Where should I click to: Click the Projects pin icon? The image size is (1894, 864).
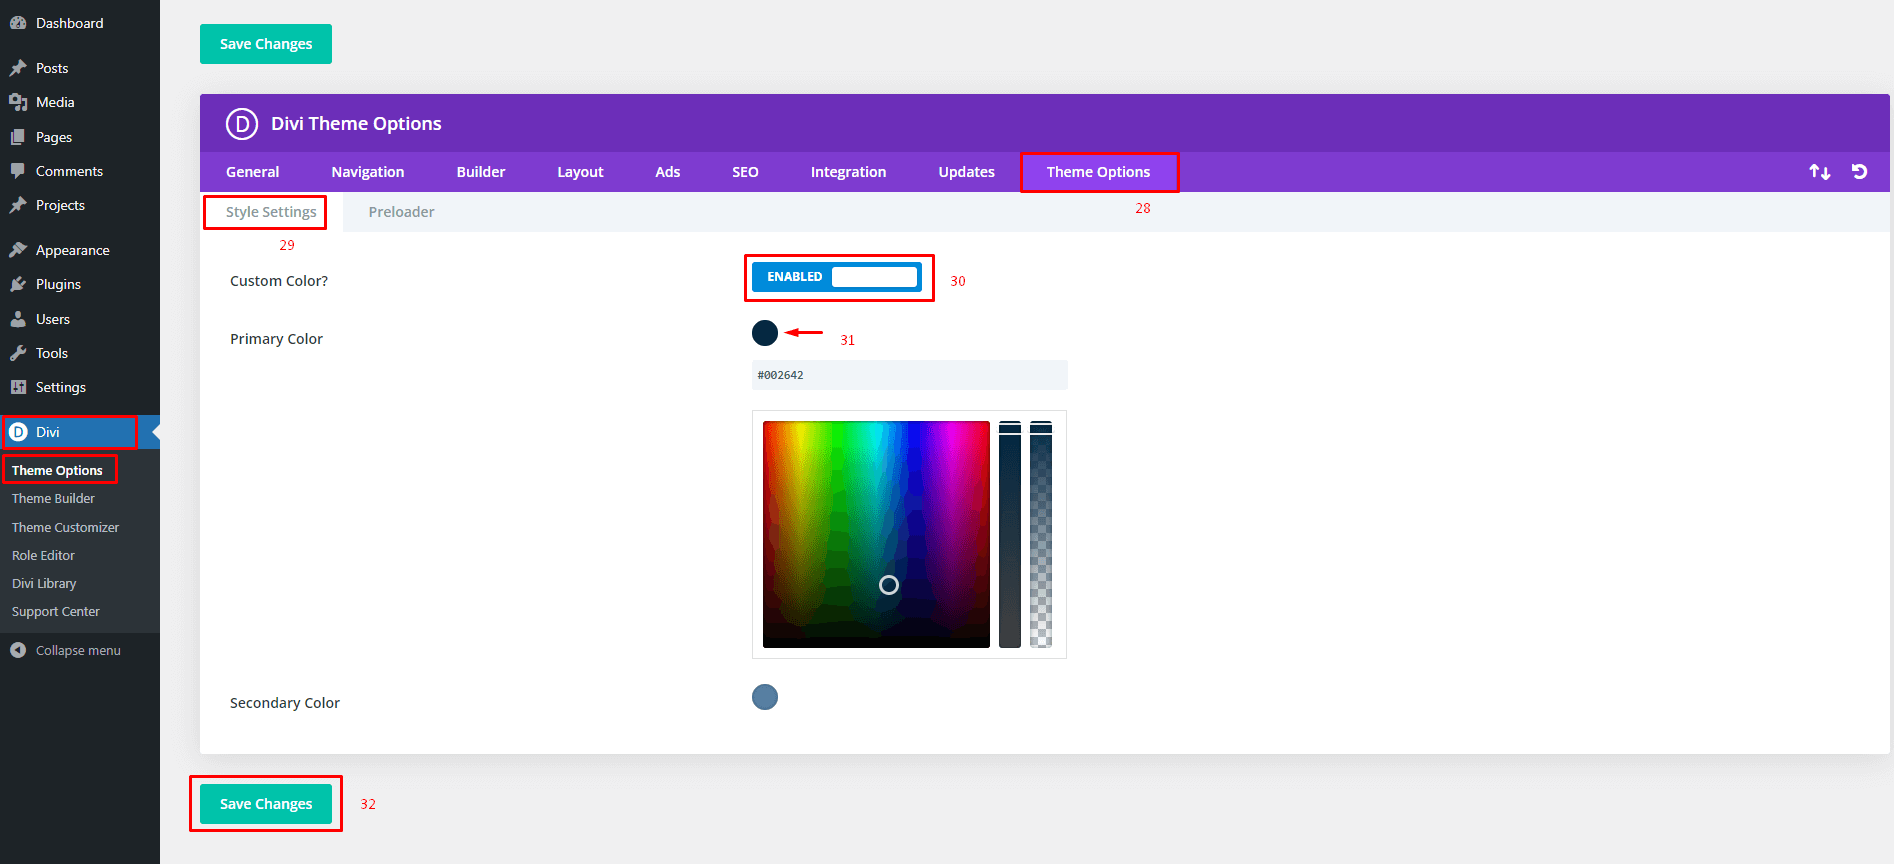tap(18, 205)
